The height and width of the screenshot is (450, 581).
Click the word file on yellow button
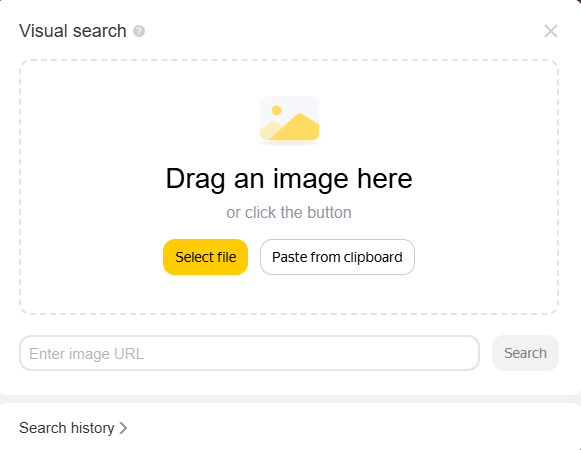pos(227,257)
